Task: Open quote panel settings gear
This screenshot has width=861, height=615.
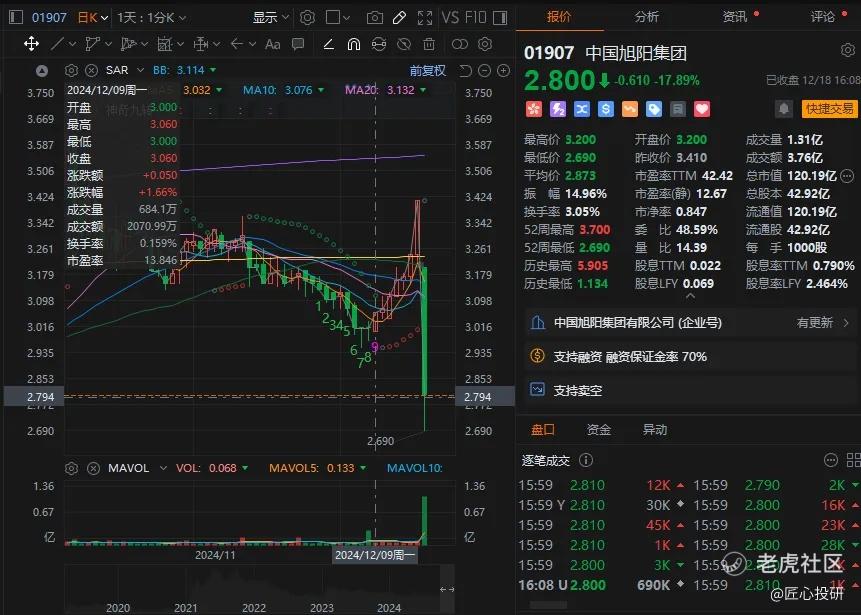Action: pos(848,51)
